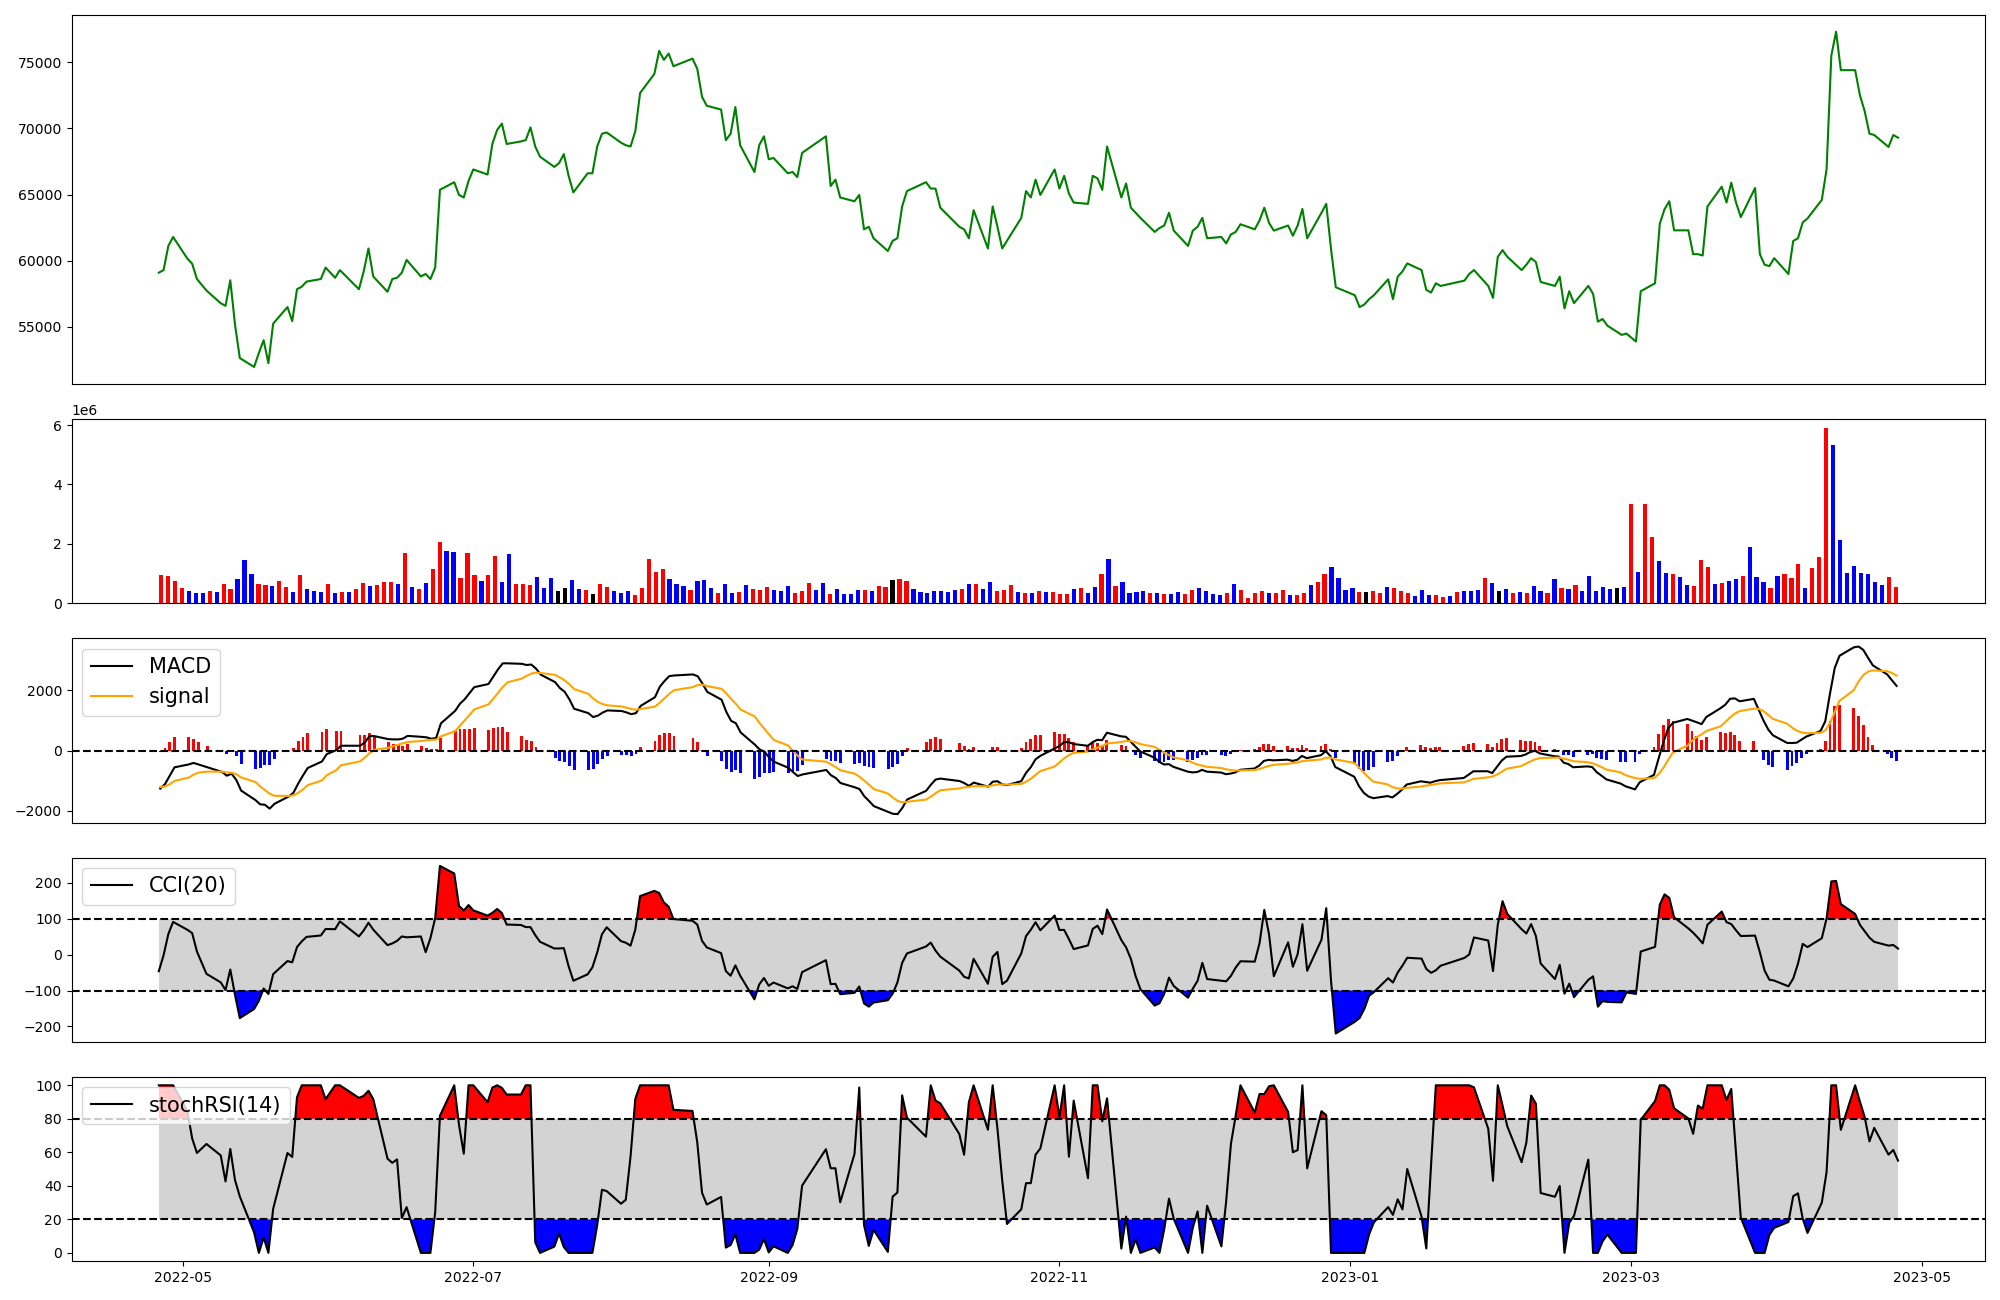Click the 55000 price axis tick label
The height and width of the screenshot is (1300, 2000).
click(40, 328)
